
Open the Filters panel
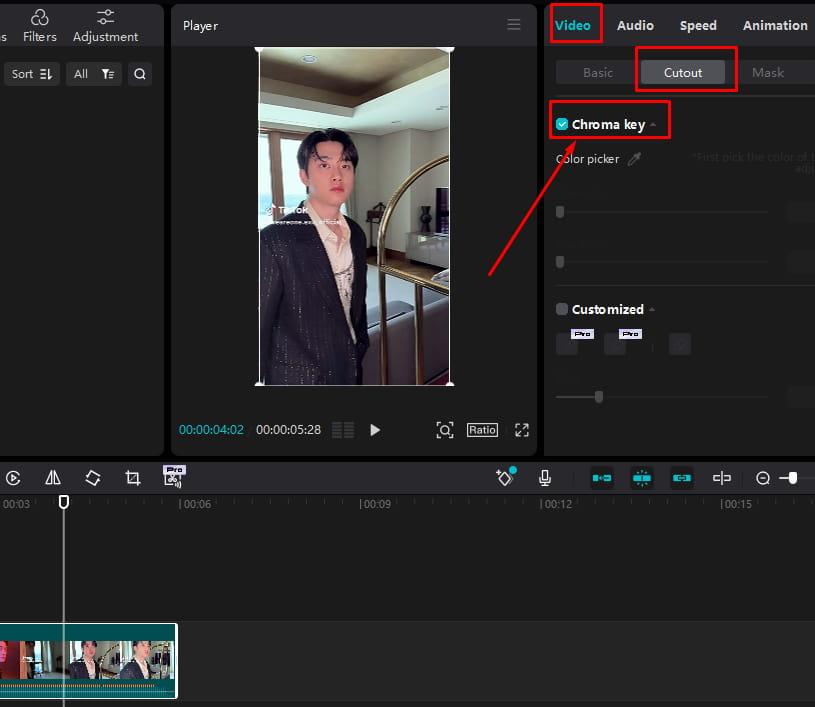click(40, 25)
